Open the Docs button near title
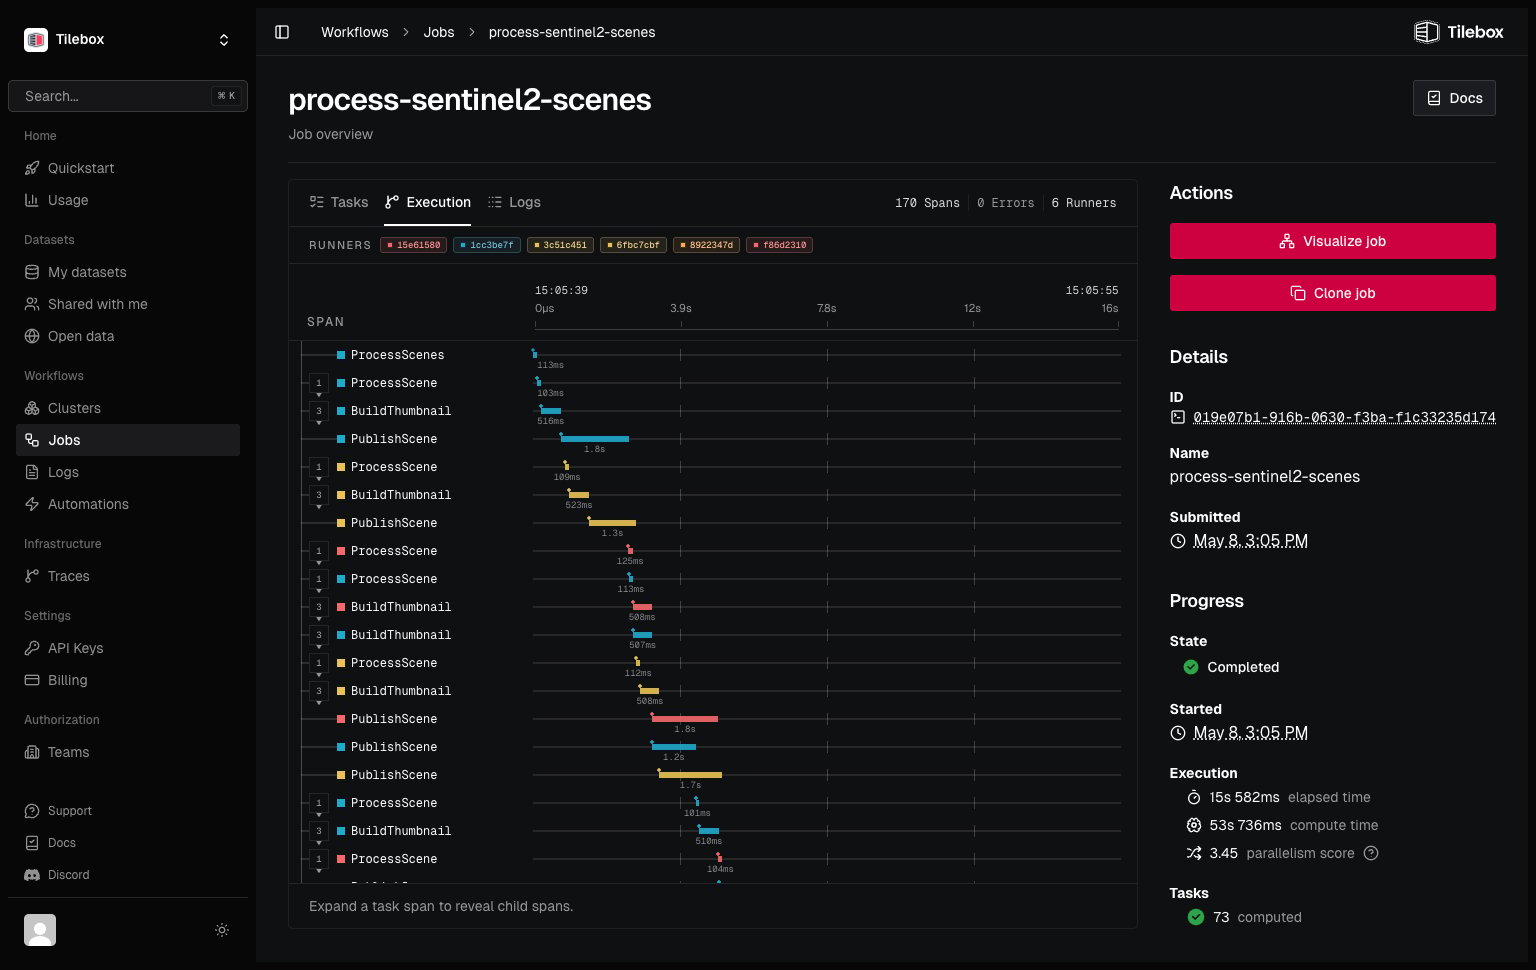This screenshot has height=970, width=1536. pyautogui.click(x=1454, y=98)
